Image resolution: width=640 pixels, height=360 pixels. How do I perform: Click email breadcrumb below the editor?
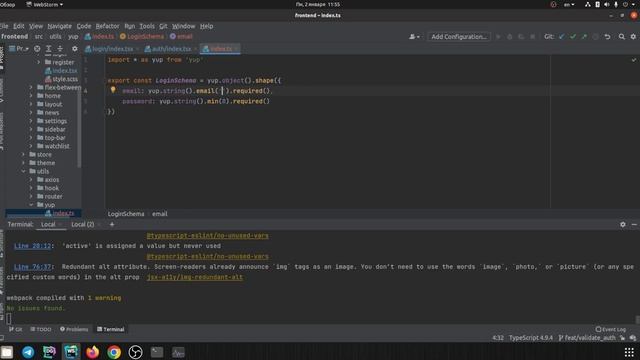coord(160,214)
